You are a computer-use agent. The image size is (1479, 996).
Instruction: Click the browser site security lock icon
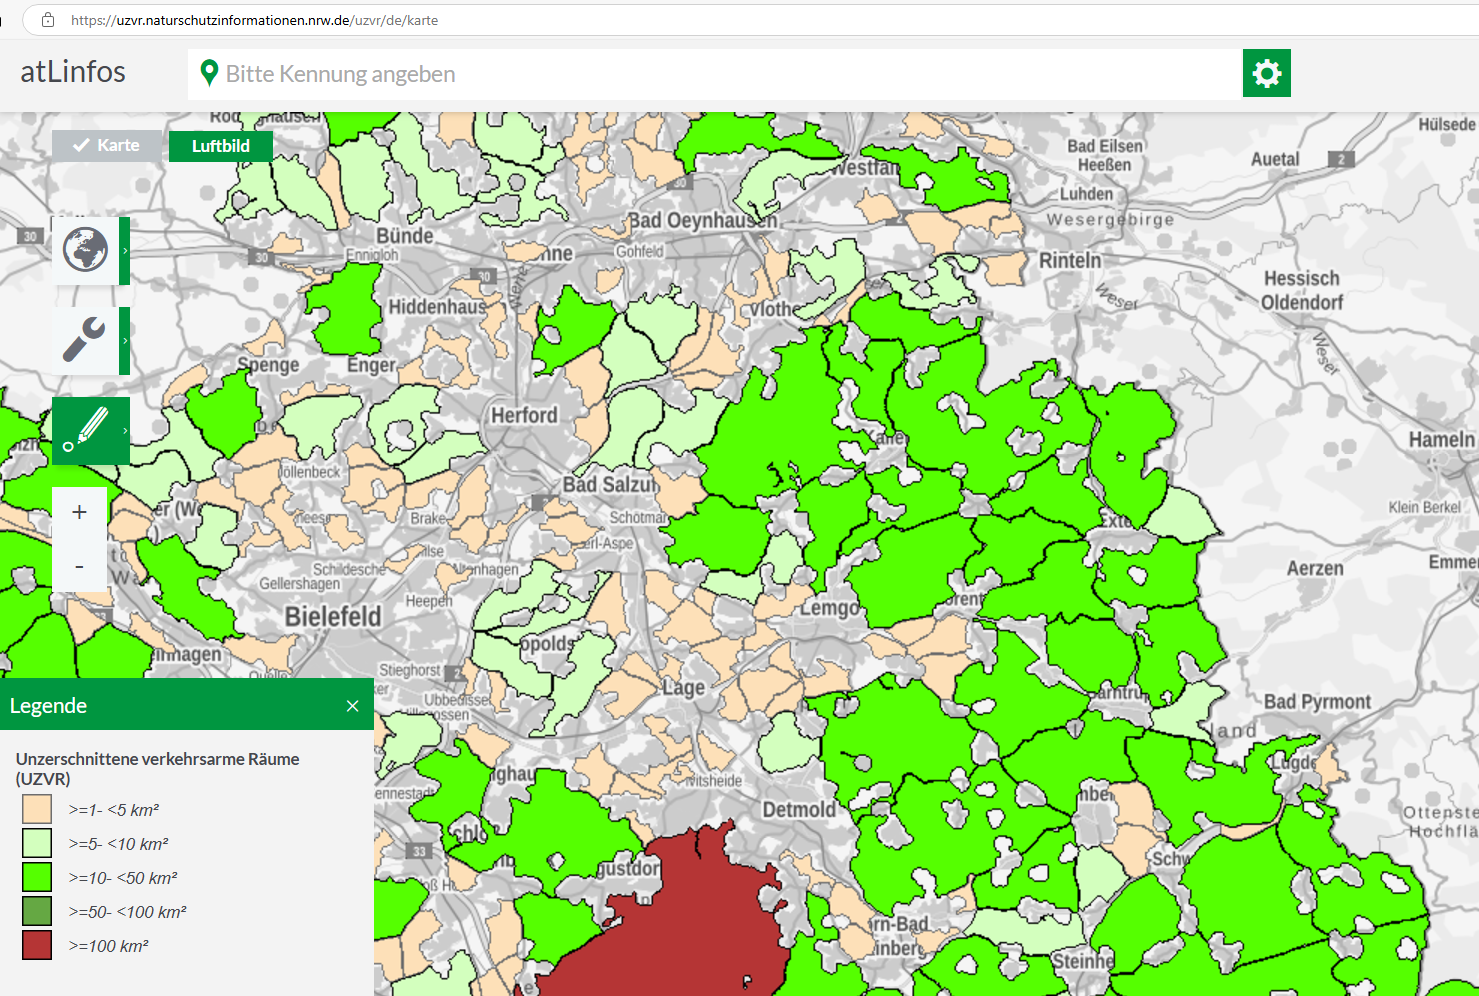click(47, 20)
